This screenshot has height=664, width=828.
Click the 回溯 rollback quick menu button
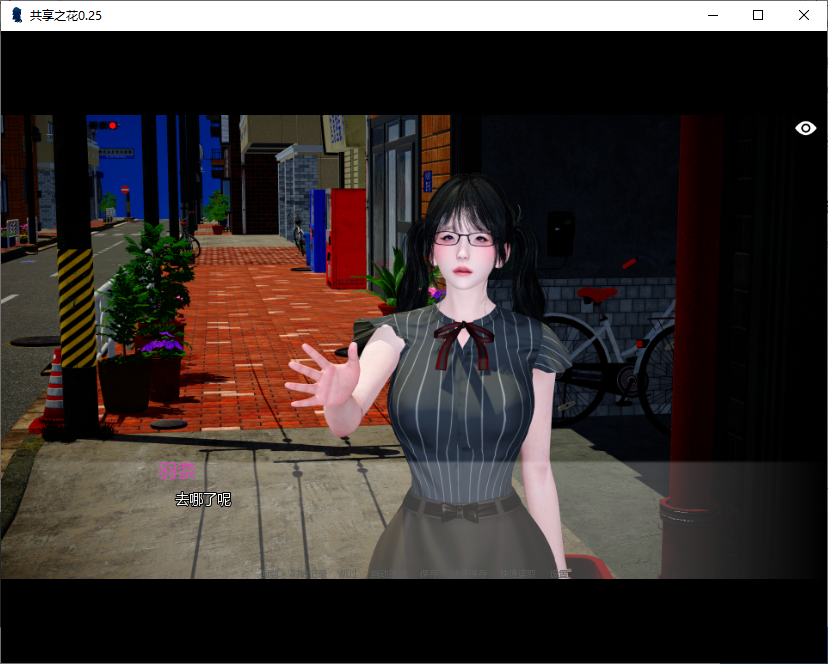coord(270,574)
